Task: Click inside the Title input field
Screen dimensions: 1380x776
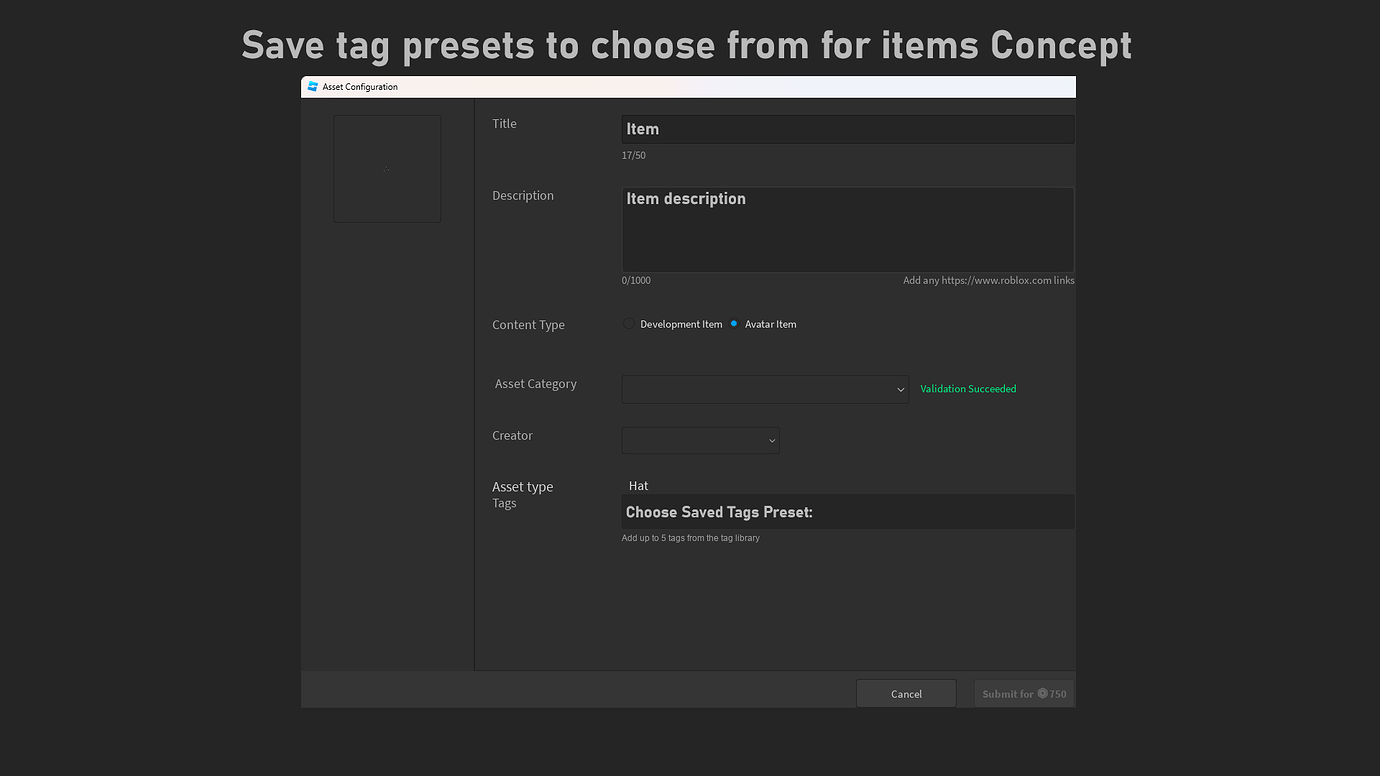Action: [x=847, y=128]
